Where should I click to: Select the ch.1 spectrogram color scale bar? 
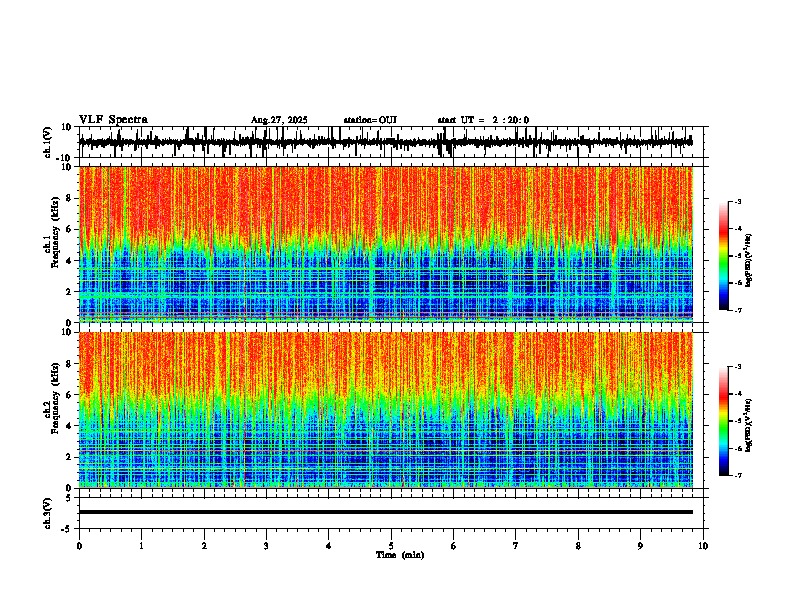point(724,256)
